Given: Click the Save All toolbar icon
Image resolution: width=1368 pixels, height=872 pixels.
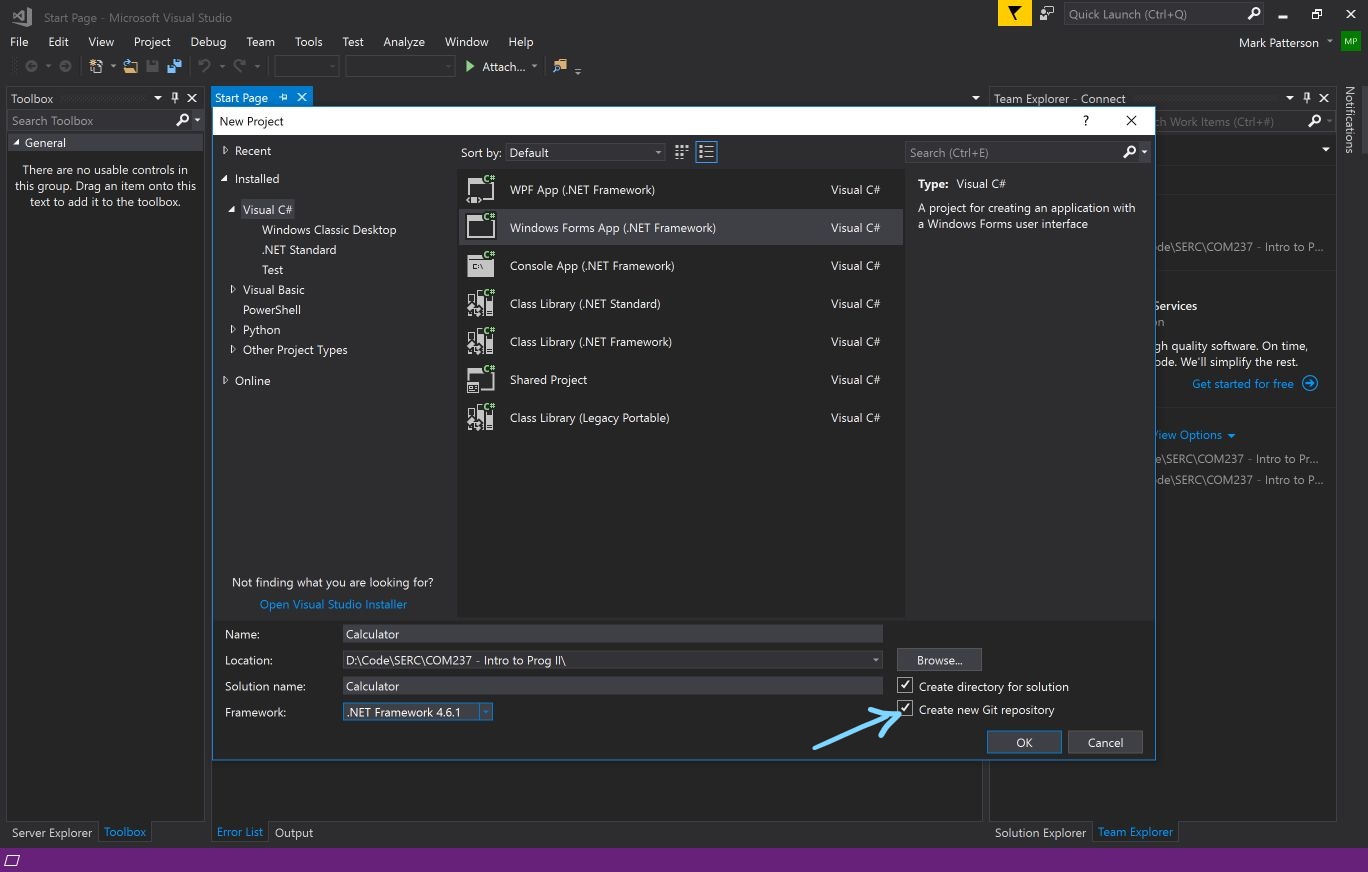Looking at the screenshot, I should point(174,66).
